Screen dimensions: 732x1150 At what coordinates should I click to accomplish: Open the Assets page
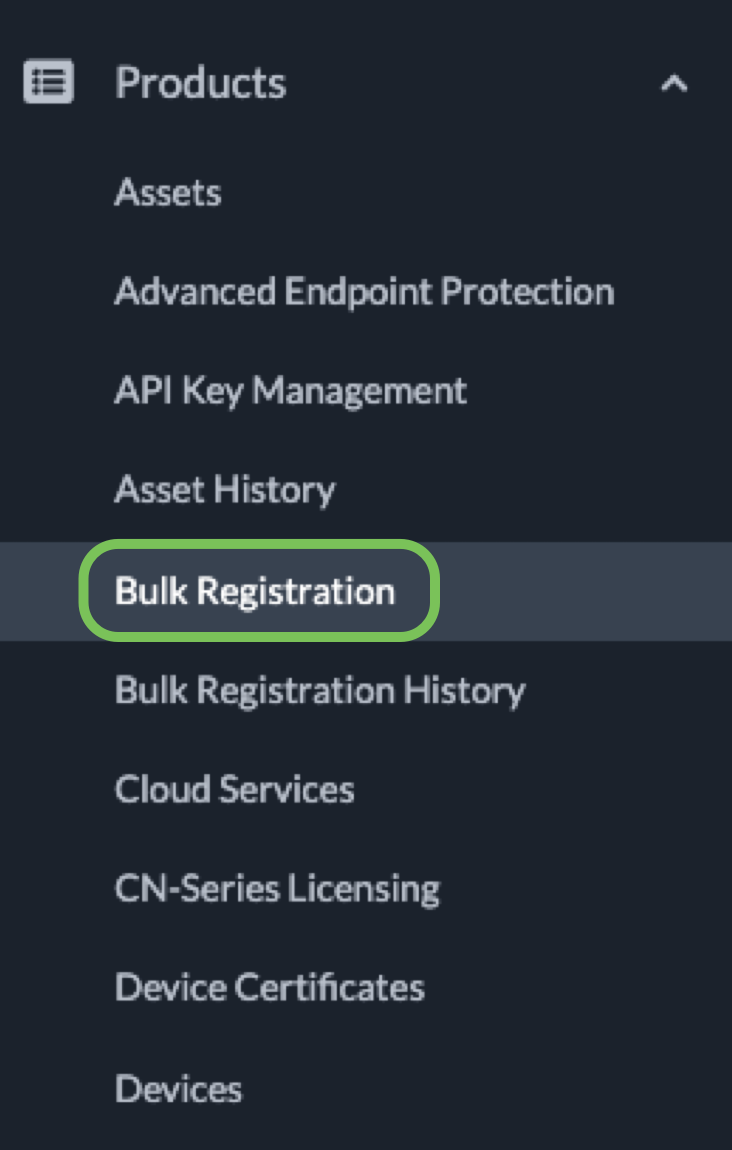(168, 192)
